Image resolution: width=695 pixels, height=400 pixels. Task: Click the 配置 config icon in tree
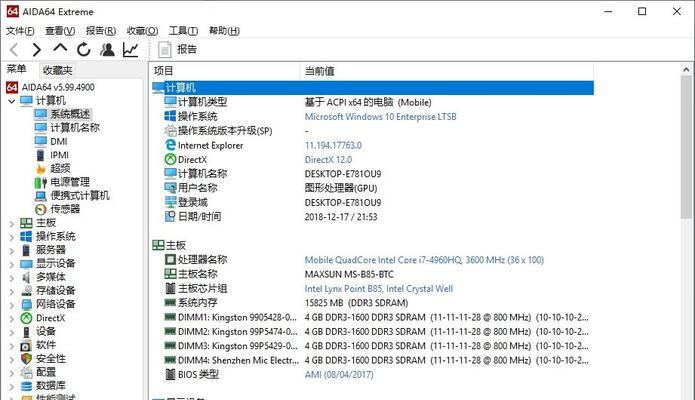pyautogui.click(x=26, y=373)
